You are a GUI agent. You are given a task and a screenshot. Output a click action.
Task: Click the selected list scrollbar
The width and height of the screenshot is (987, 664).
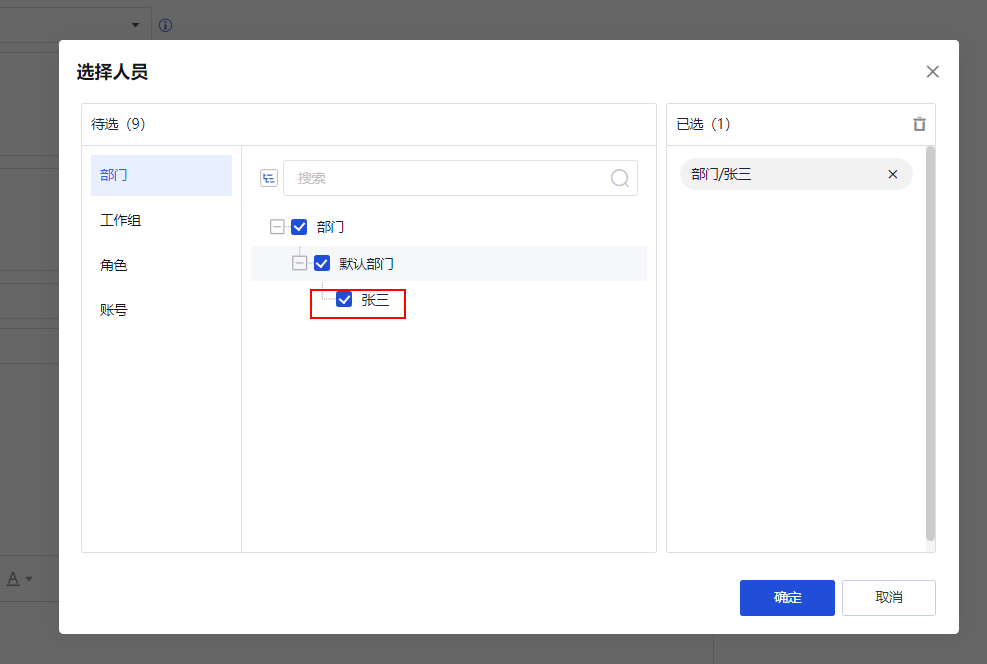coord(931,340)
